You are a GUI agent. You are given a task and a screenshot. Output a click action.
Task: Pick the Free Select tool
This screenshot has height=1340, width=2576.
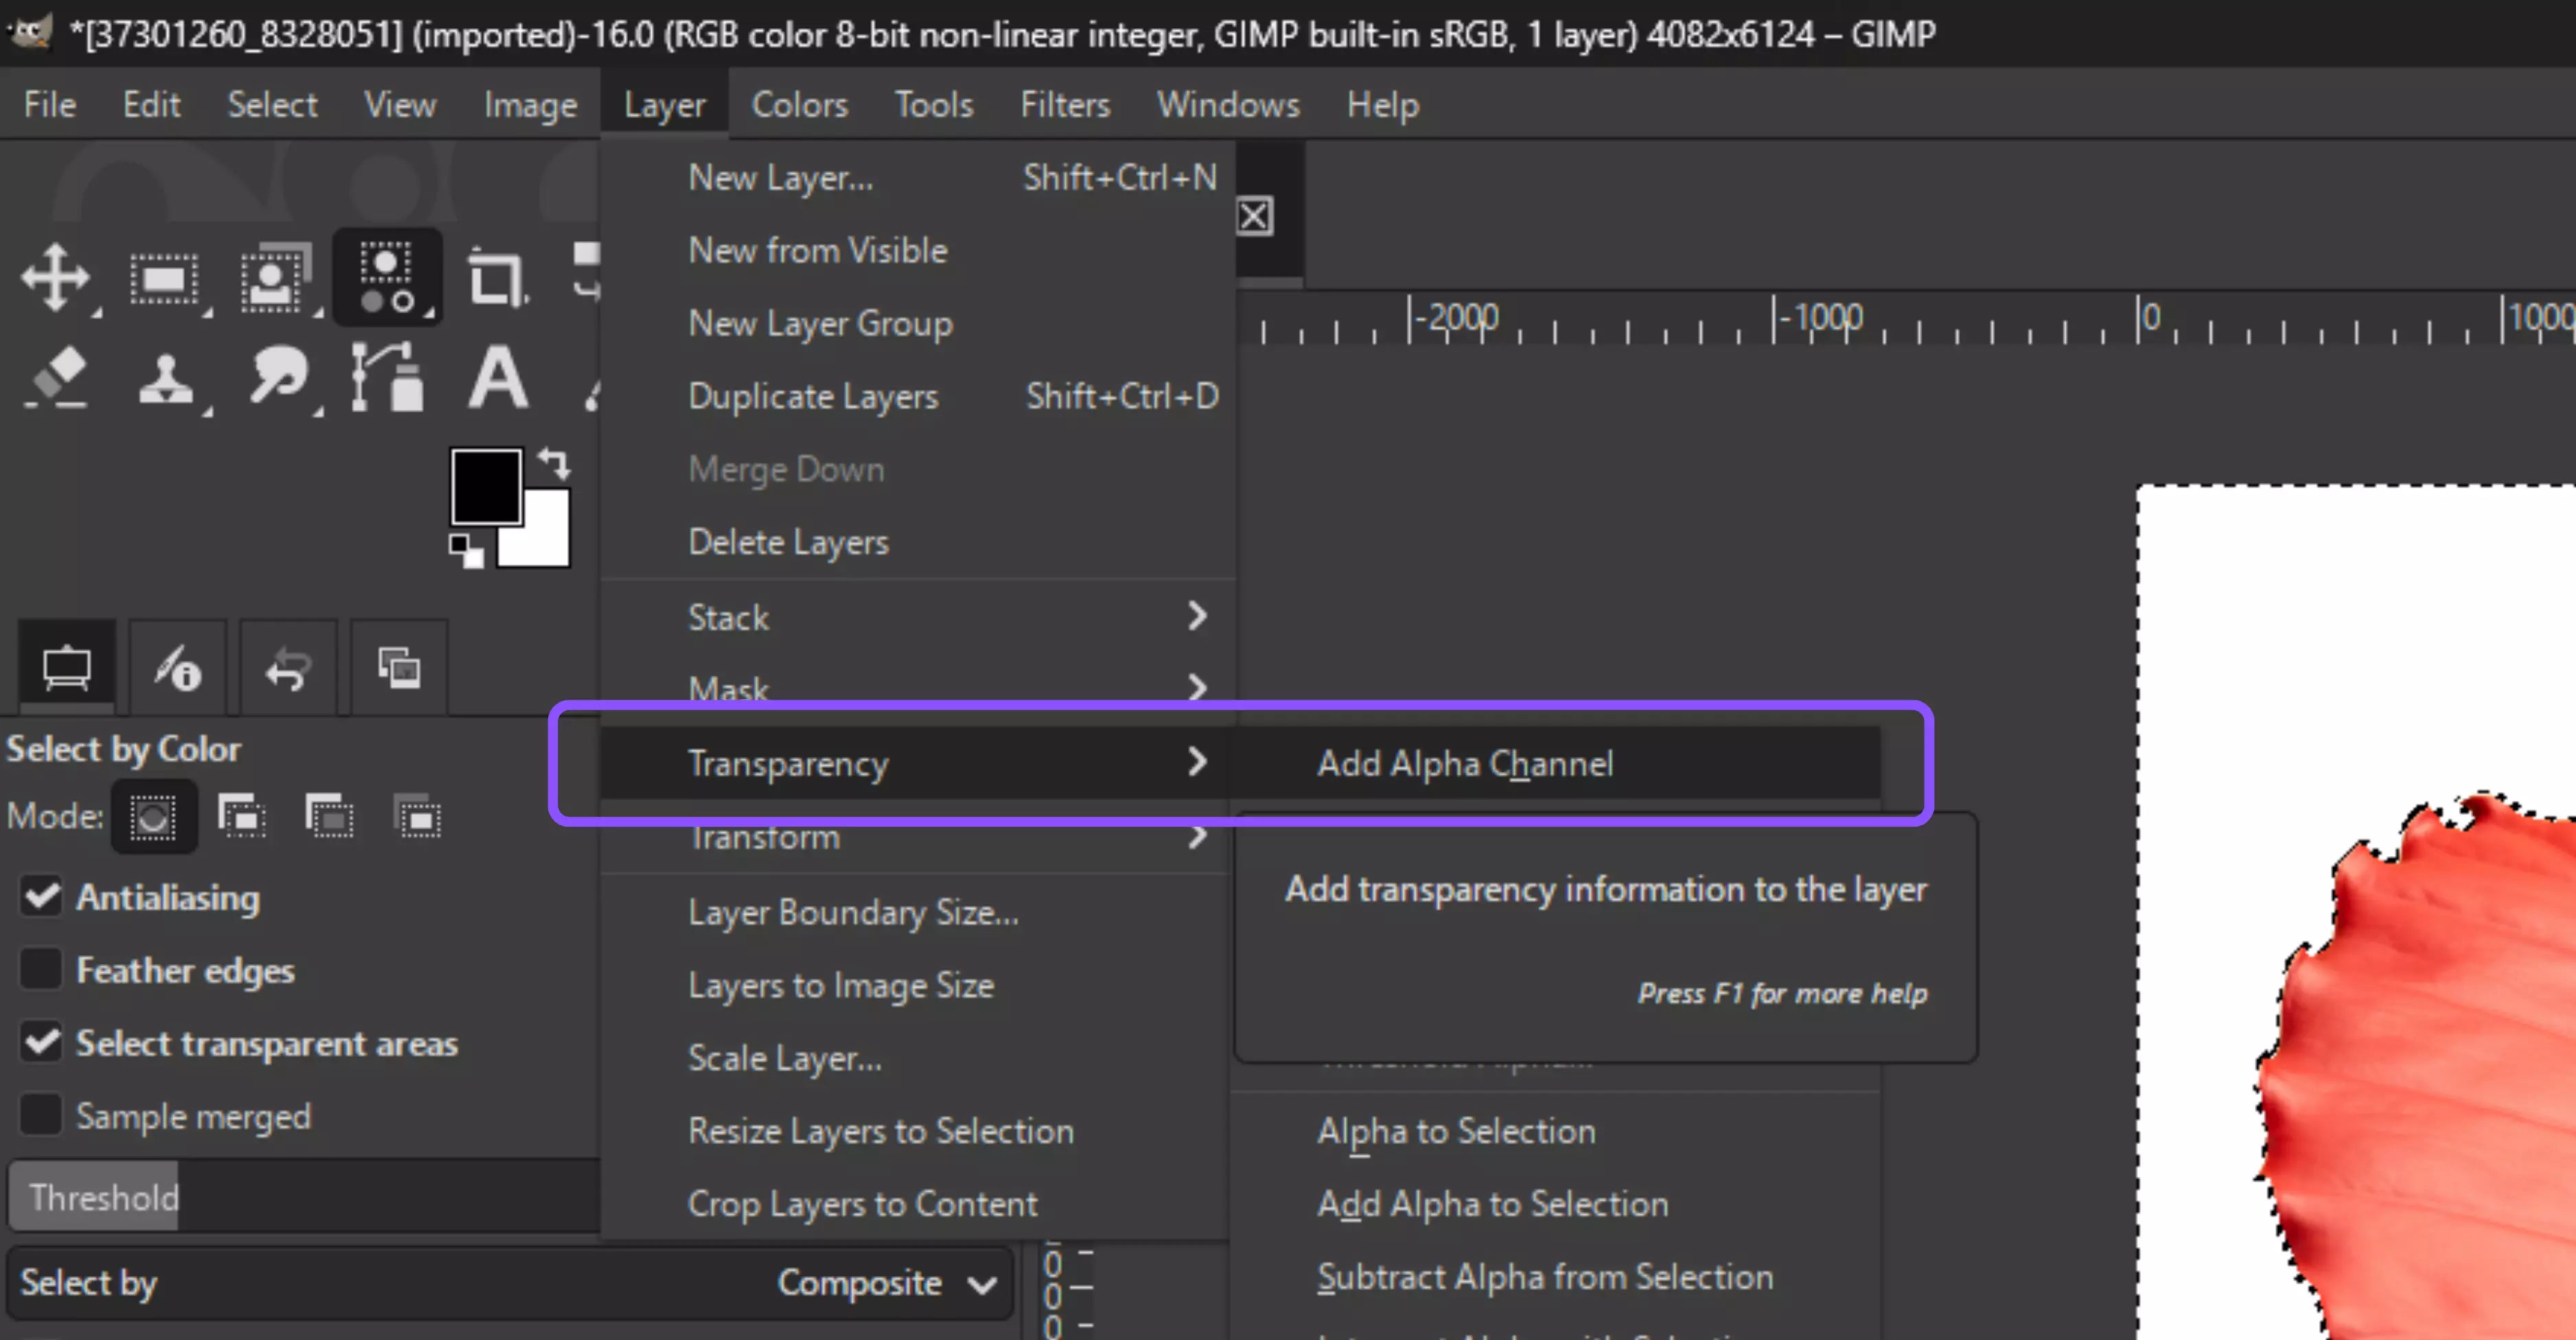[x=275, y=278]
